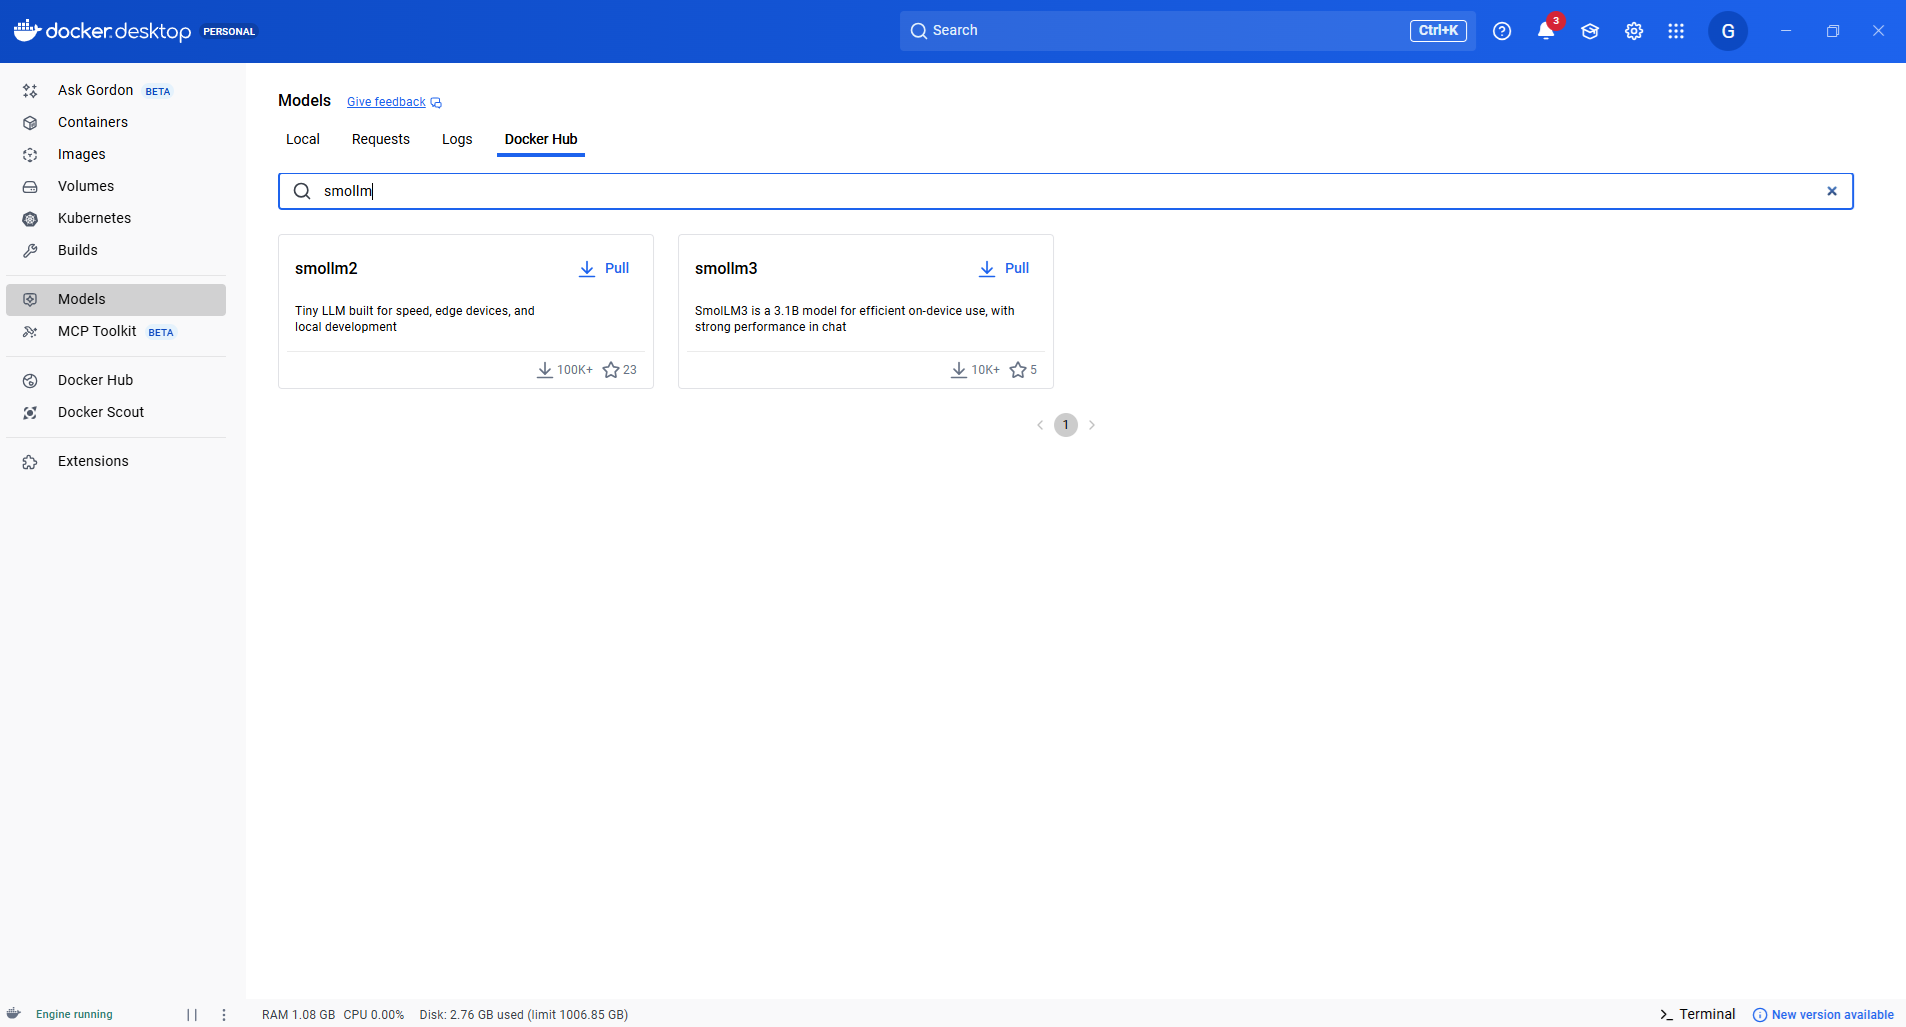Viewport: 1906px width, 1027px height.
Task: Click the Docker Hub sidebar icon
Action: coord(30,381)
